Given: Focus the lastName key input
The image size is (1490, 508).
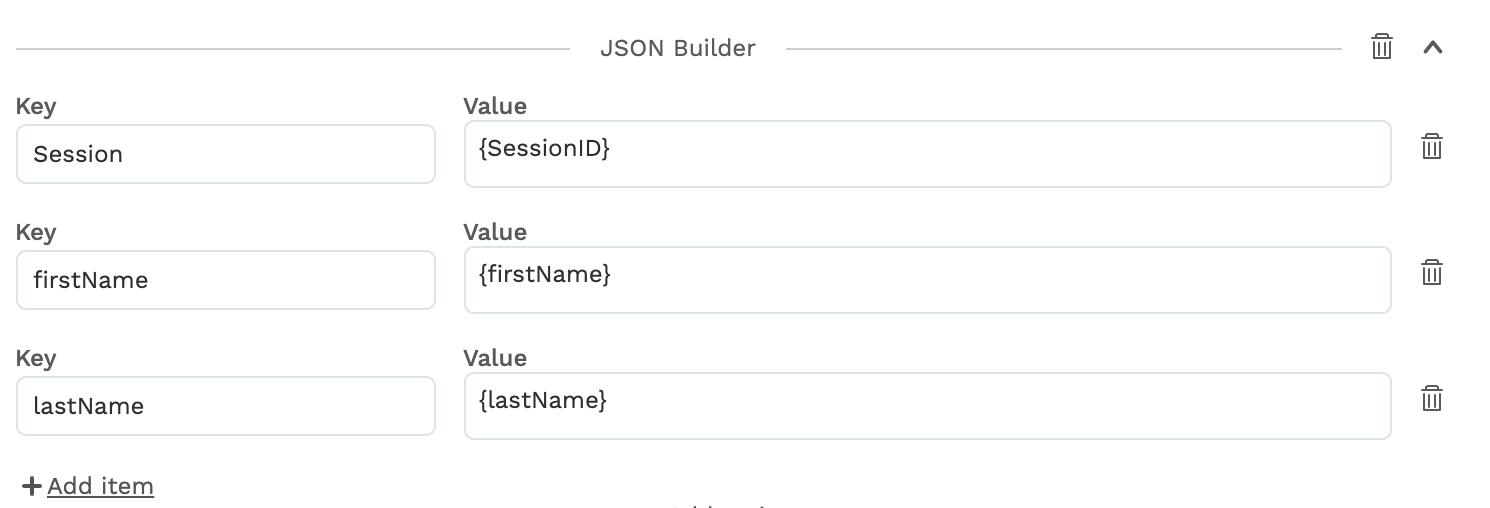Looking at the screenshot, I should click(226, 406).
